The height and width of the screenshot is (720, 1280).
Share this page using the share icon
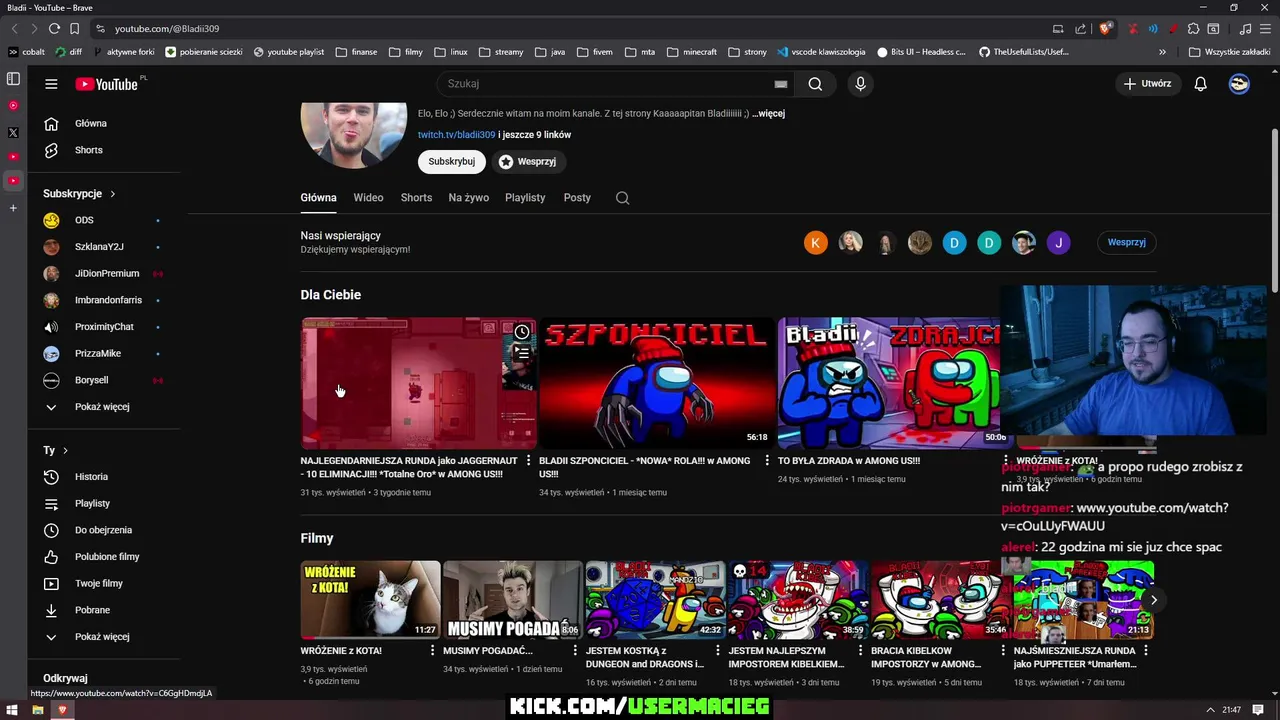coord(1080,29)
